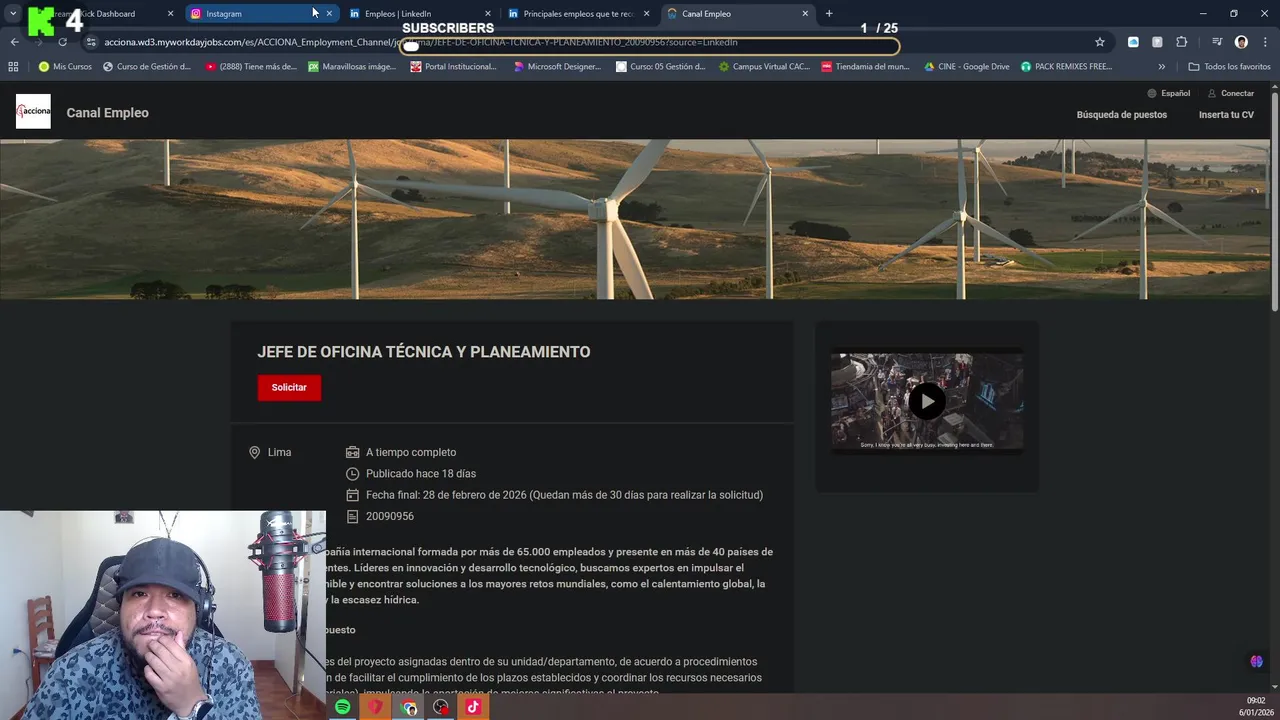Open the Chrome profile avatar
This screenshot has height=720, width=1280.
point(1241,42)
